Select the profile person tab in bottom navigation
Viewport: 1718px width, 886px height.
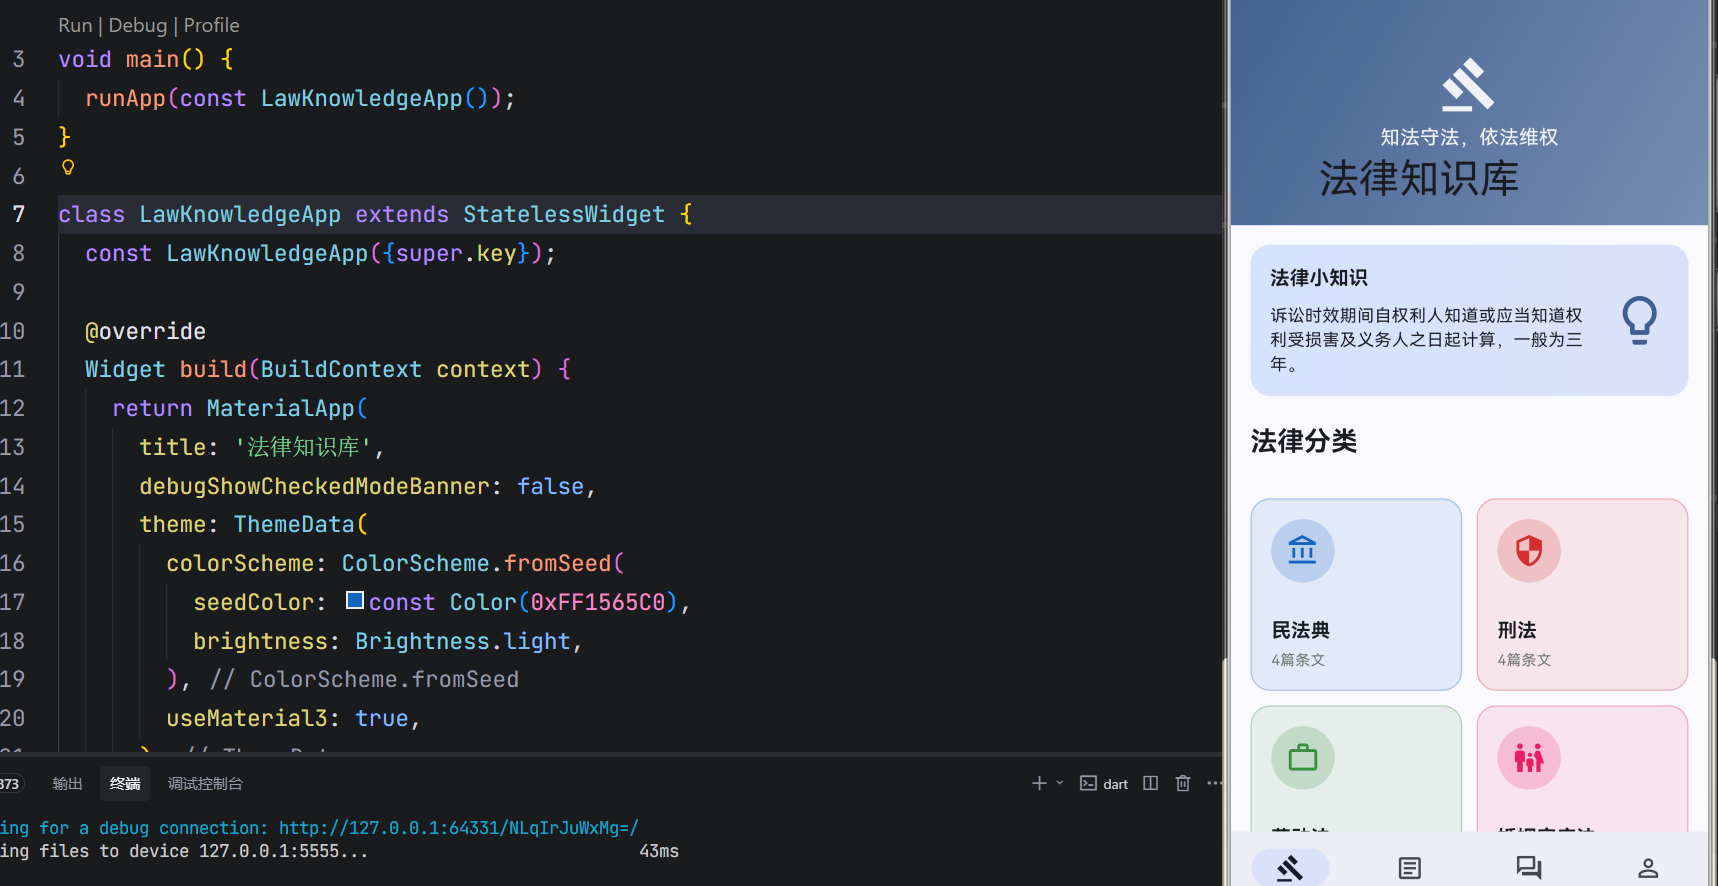(1648, 867)
